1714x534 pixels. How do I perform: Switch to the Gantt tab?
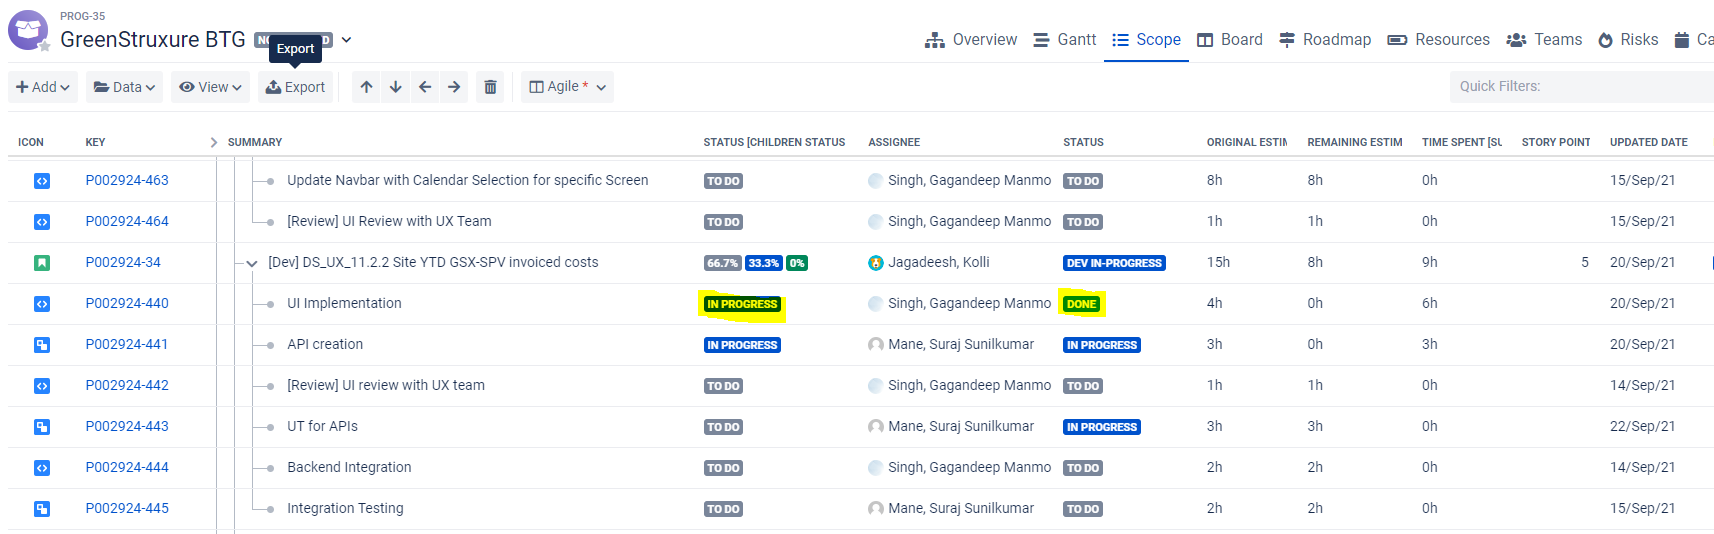(1064, 40)
